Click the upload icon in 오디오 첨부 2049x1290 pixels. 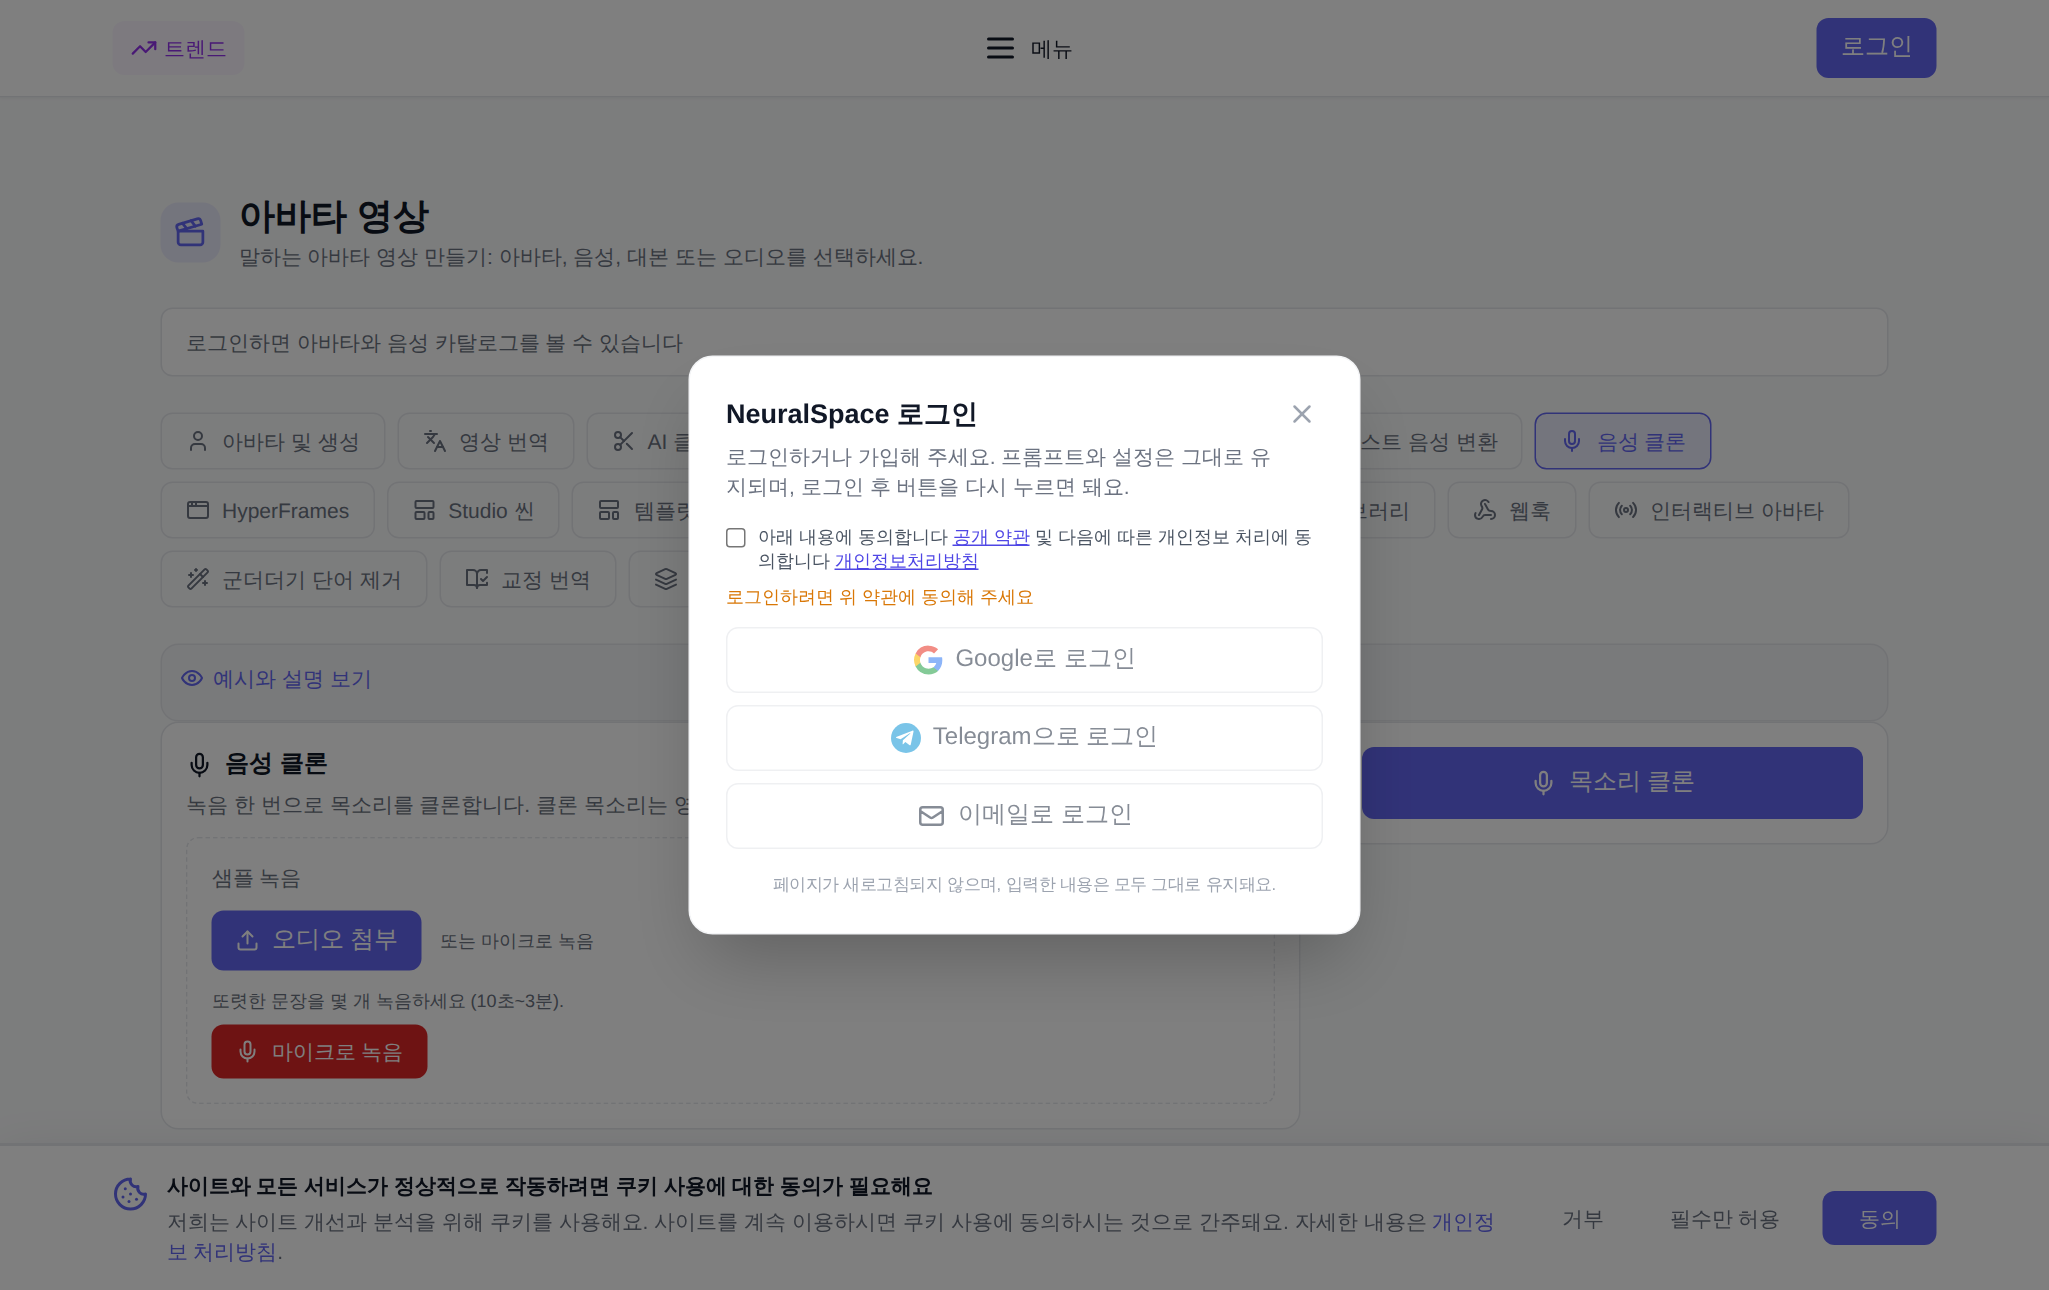coord(248,940)
